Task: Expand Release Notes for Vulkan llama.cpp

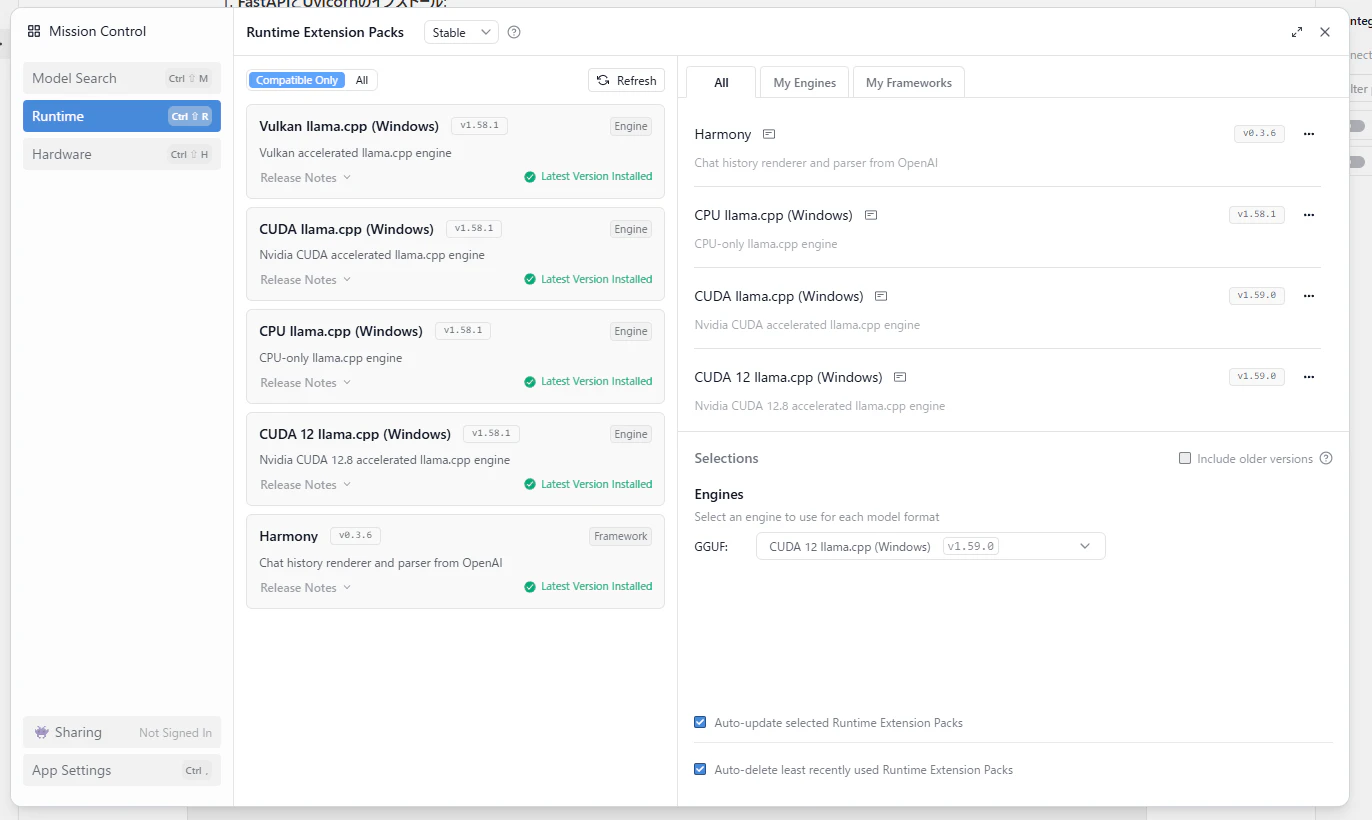Action: pos(306,178)
